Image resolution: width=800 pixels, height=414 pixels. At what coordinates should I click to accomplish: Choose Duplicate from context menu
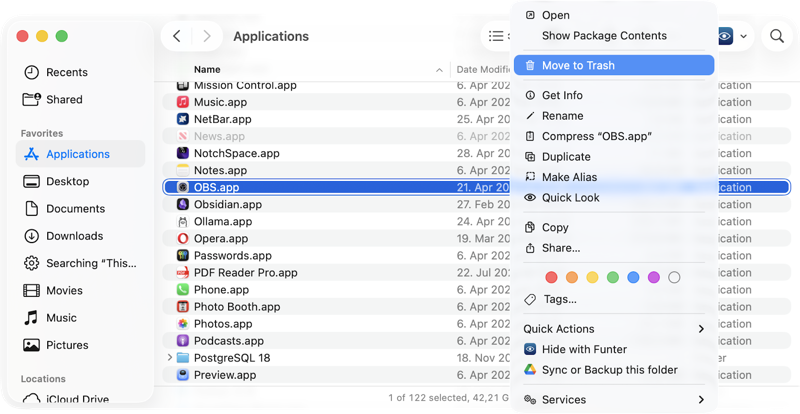[614, 157]
